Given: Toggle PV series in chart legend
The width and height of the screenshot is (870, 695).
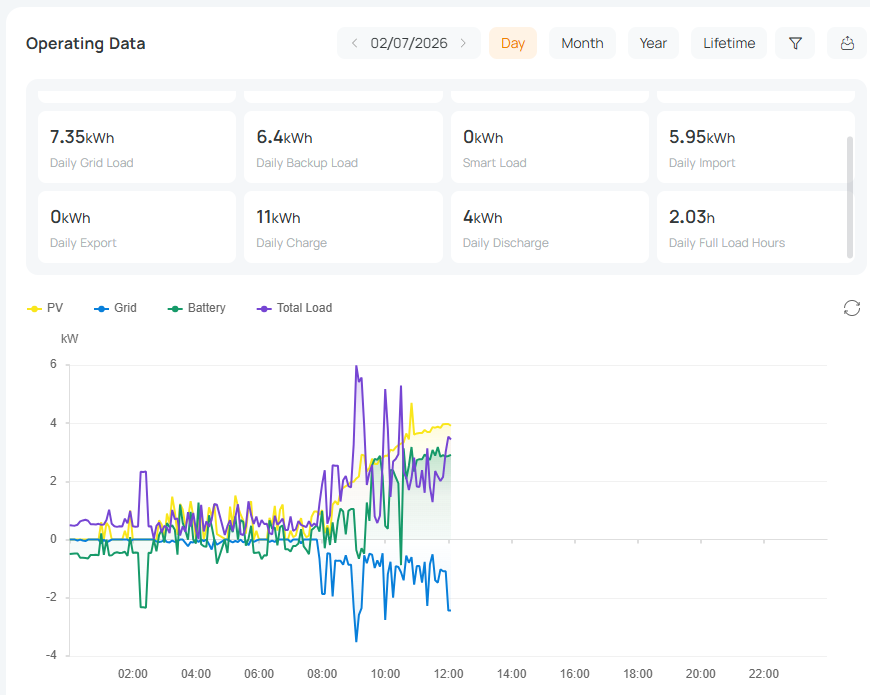Looking at the screenshot, I should click(45, 308).
